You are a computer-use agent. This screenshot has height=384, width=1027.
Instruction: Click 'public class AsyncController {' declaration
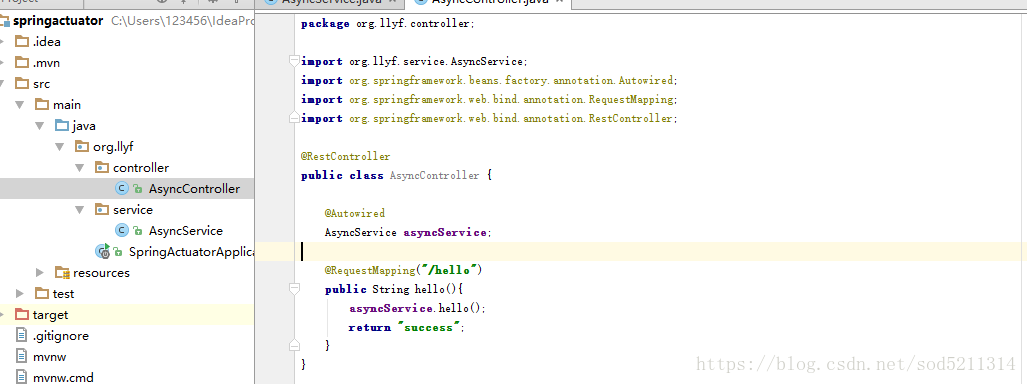[x=396, y=176]
